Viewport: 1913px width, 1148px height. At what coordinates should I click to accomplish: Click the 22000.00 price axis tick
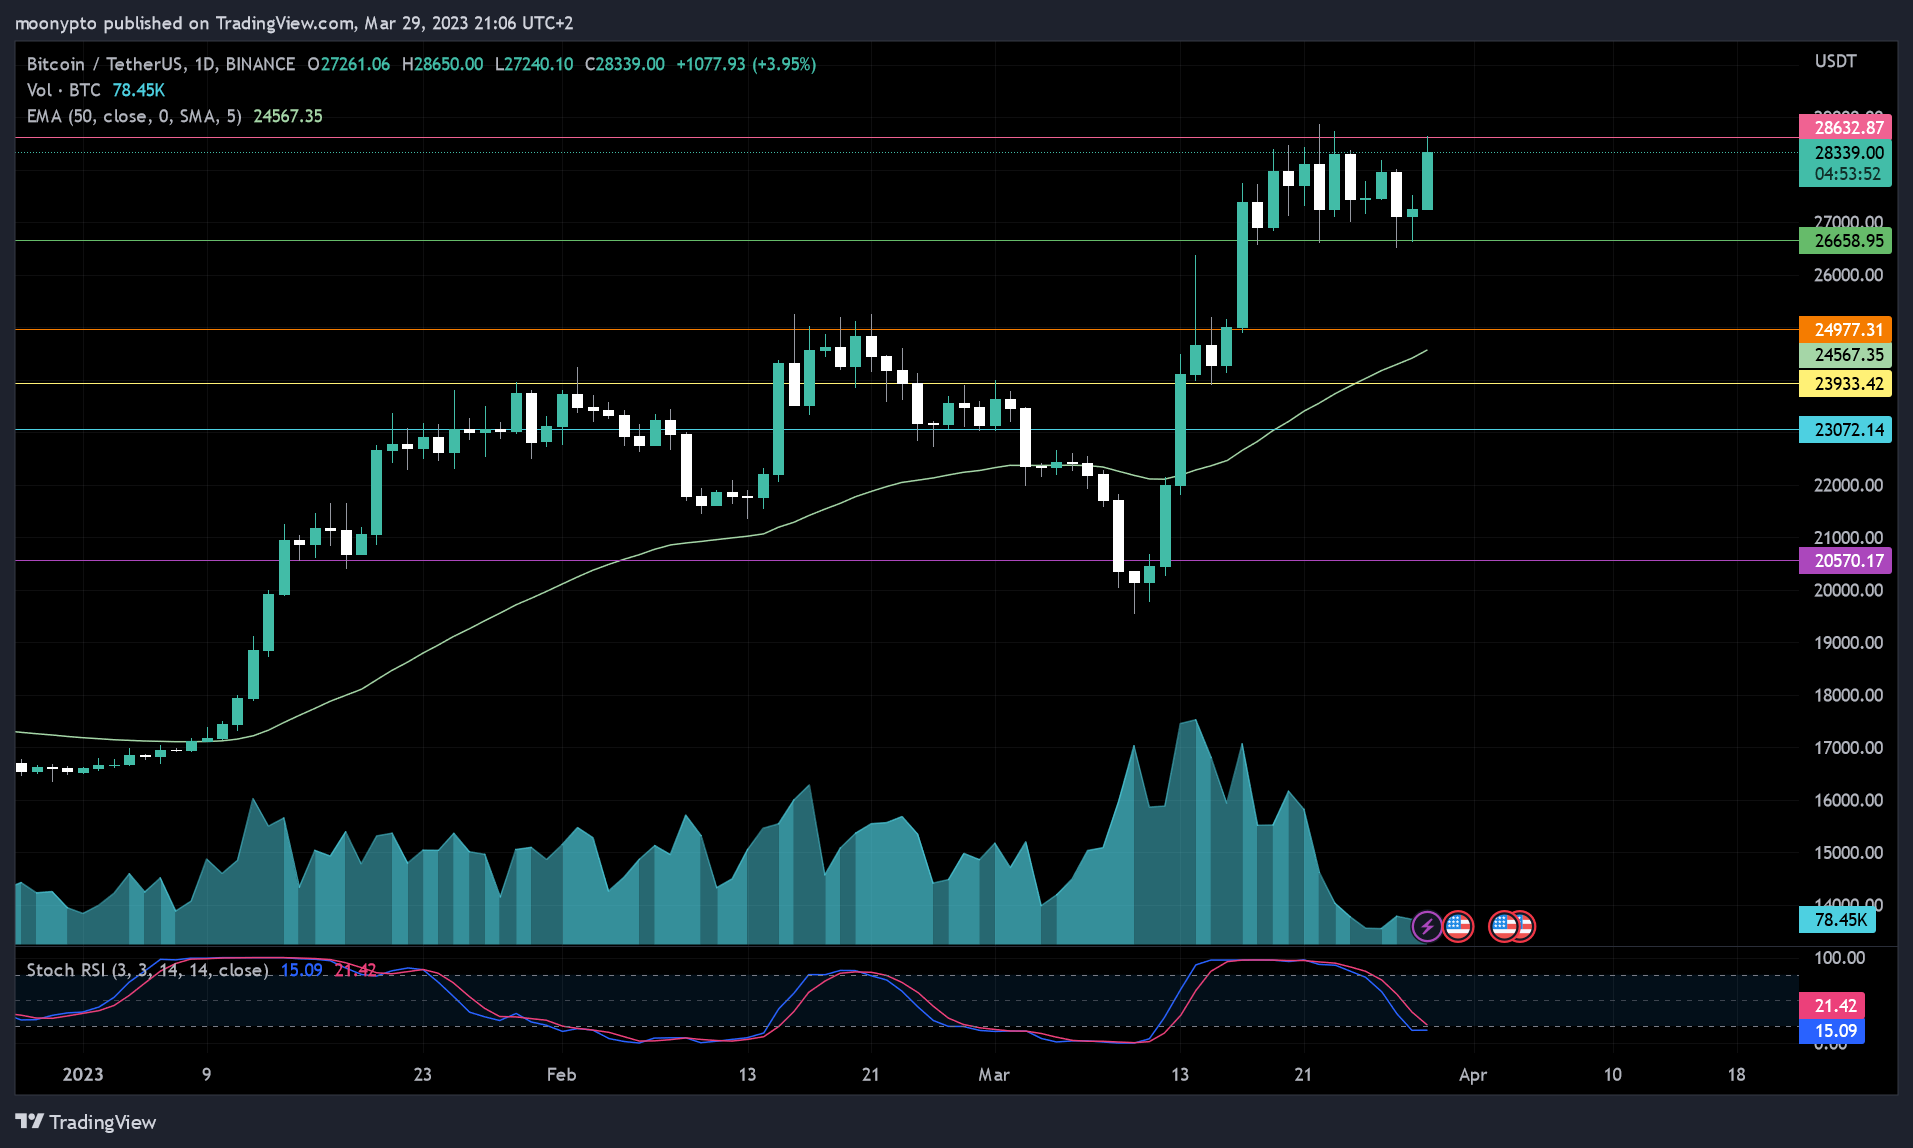(1848, 485)
